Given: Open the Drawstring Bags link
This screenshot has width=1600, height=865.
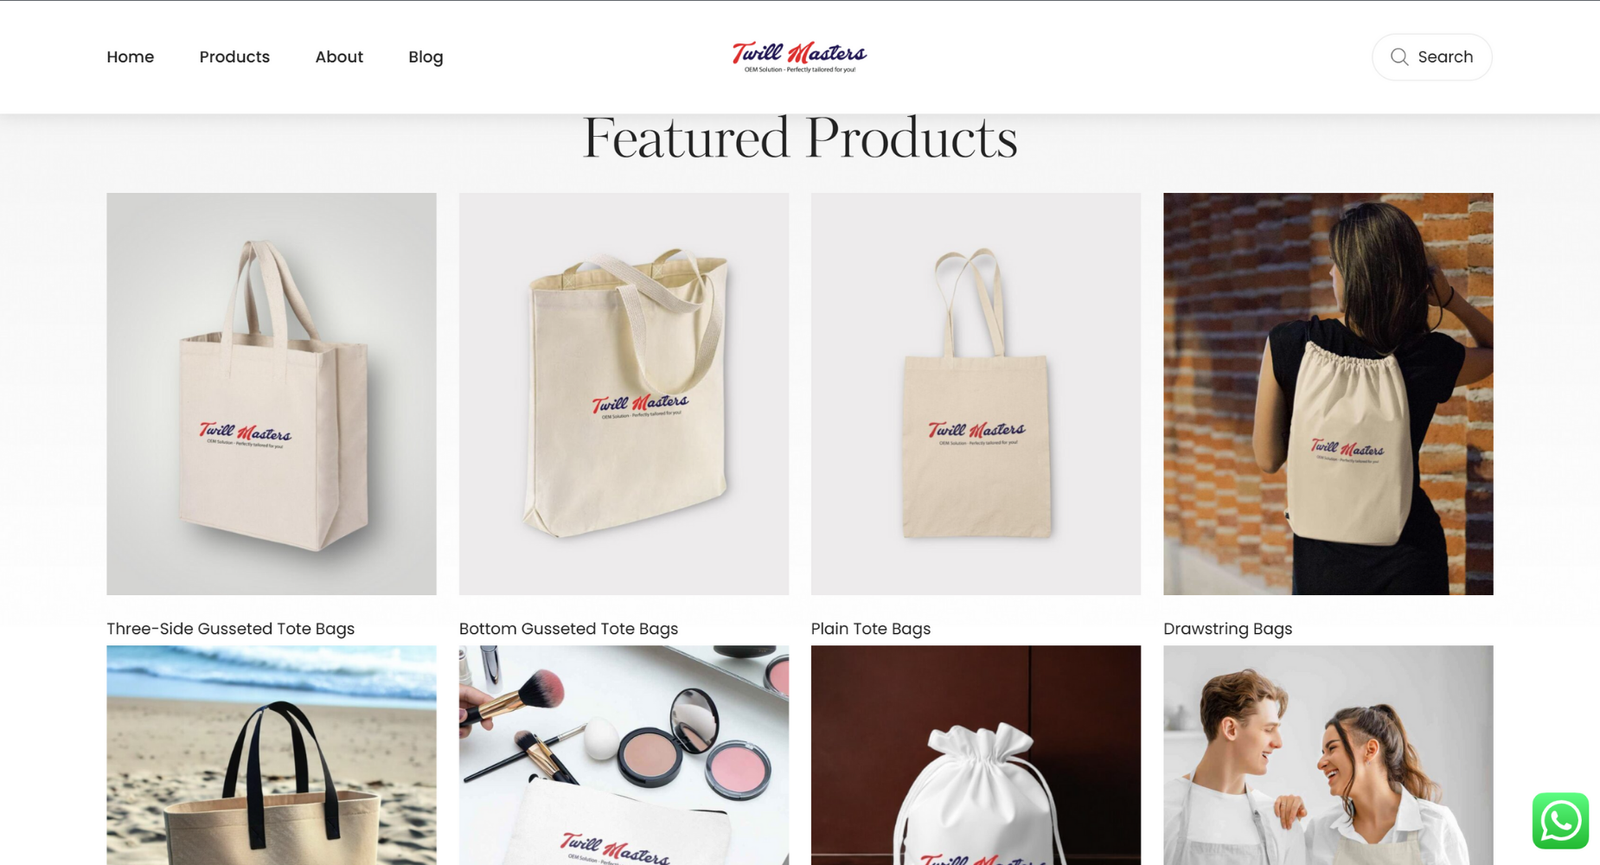Looking at the screenshot, I should point(1227,629).
